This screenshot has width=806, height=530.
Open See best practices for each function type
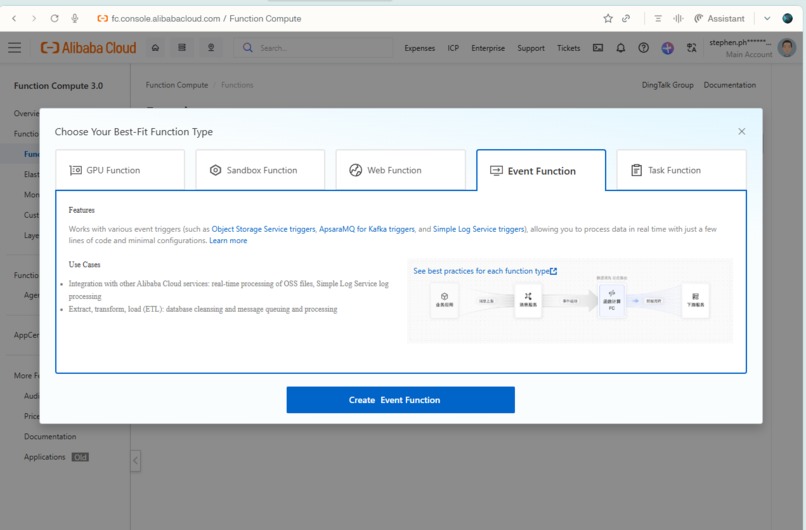pyautogui.click(x=485, y=271)
